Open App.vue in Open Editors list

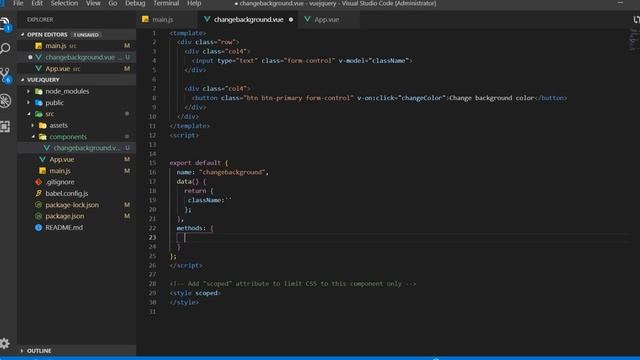(x=76, y=69)
